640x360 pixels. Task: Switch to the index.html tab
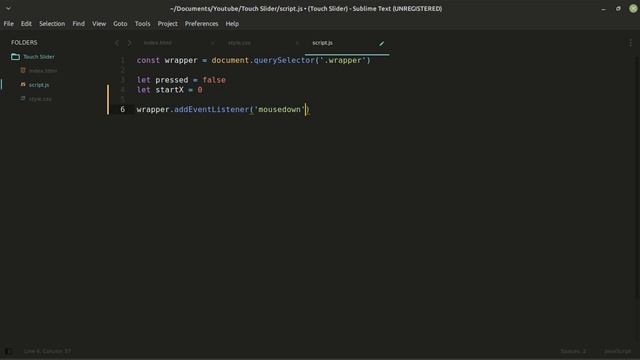(158, 43)
